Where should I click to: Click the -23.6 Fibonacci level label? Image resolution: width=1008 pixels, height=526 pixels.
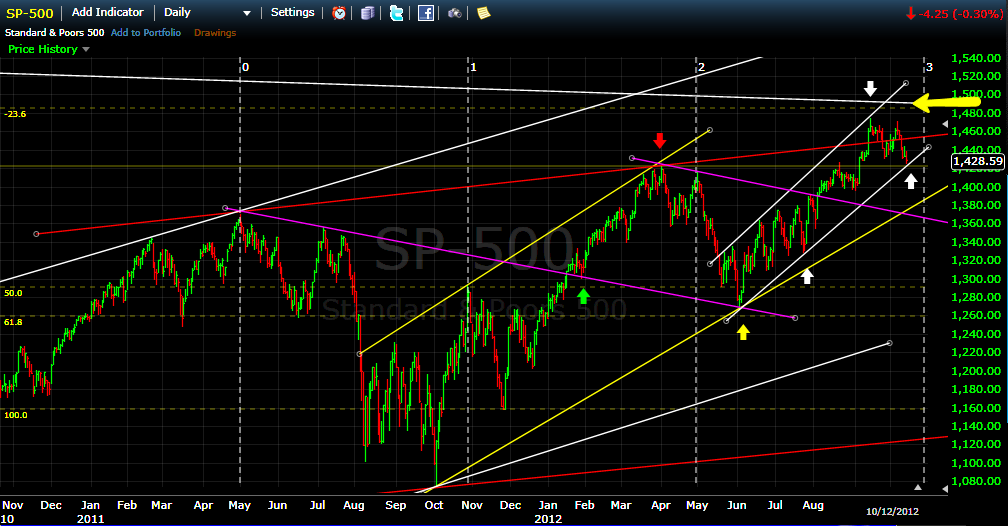coord(15,114)
